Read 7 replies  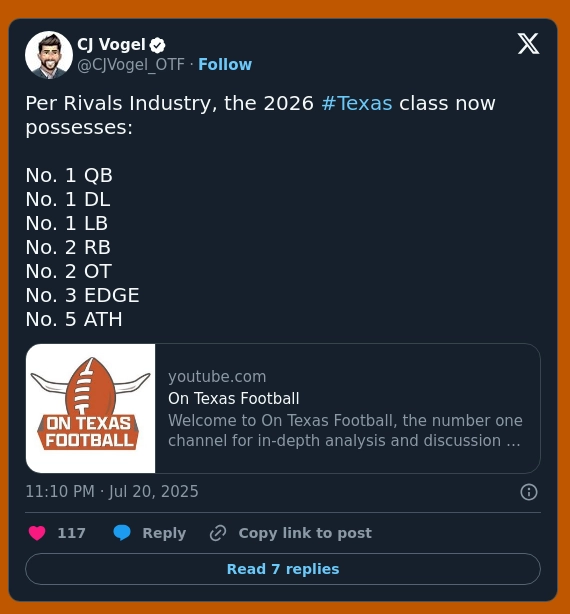click(x=283, y=569)
